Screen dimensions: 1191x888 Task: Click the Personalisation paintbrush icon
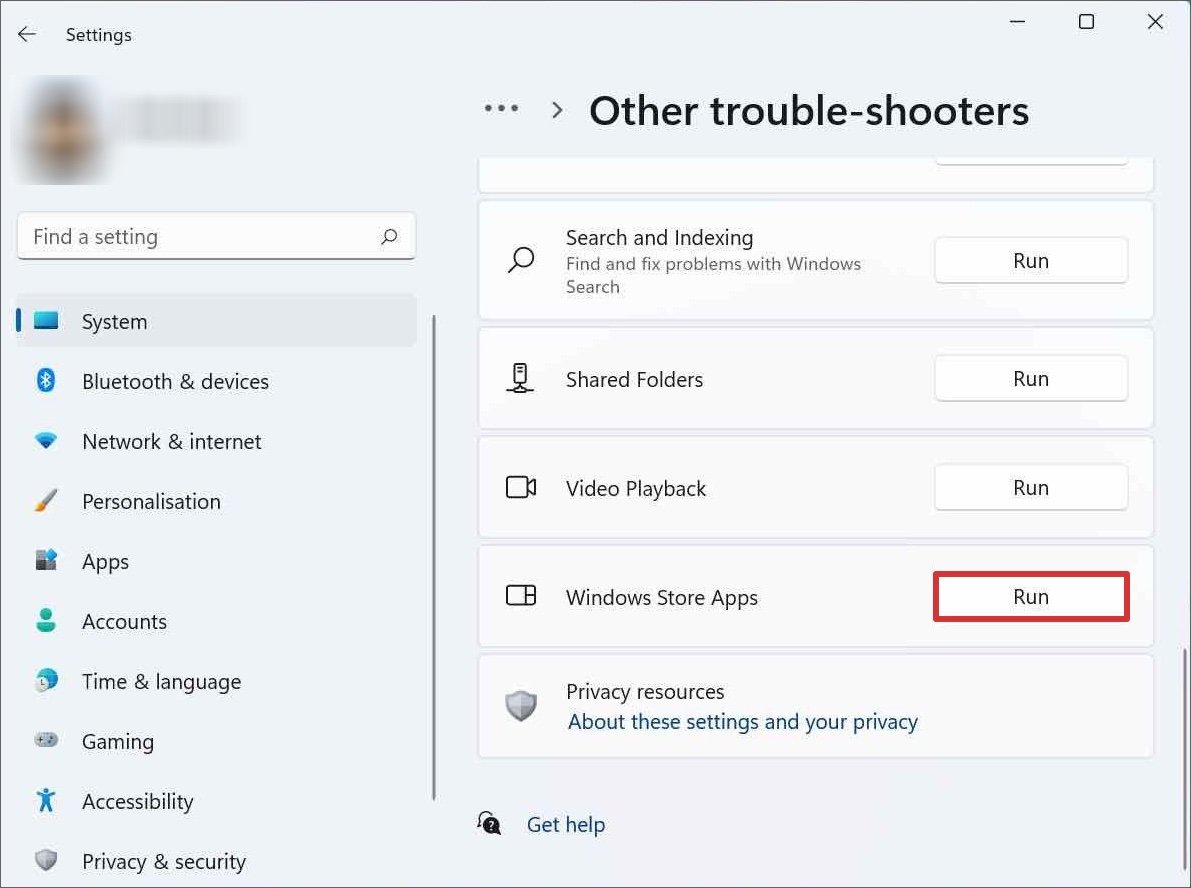[x=46, y=501]
